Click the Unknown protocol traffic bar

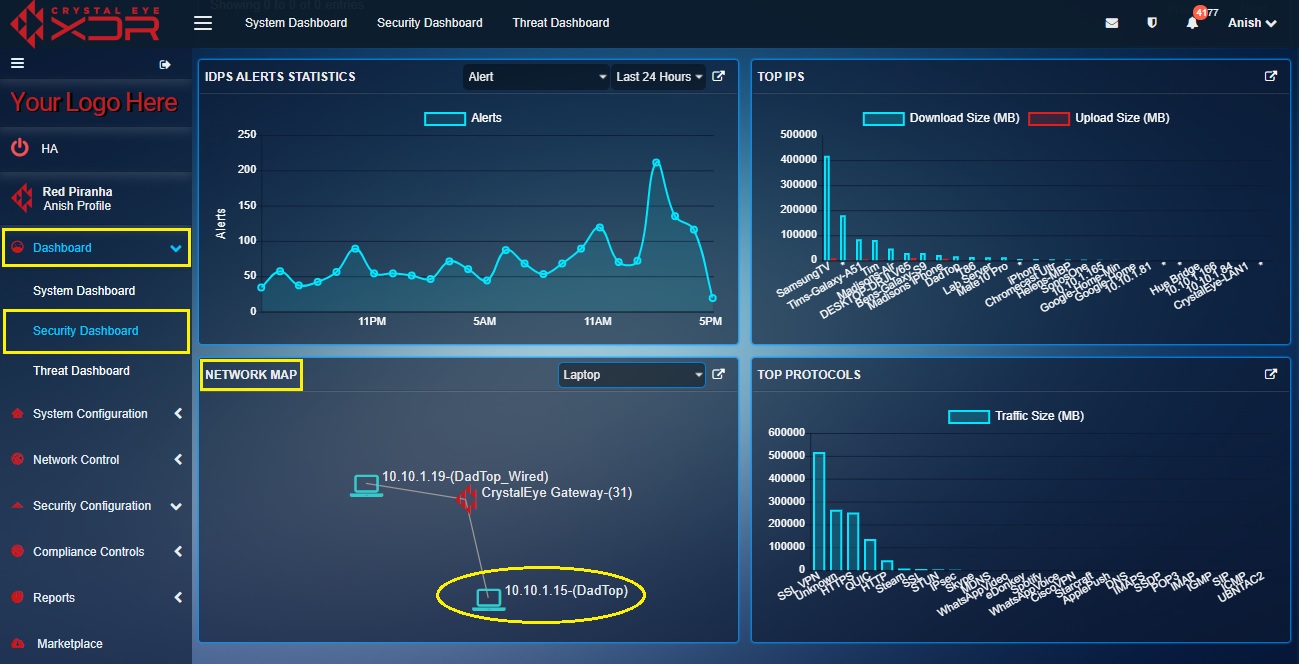pyautogui.click(x=836, y=540)
